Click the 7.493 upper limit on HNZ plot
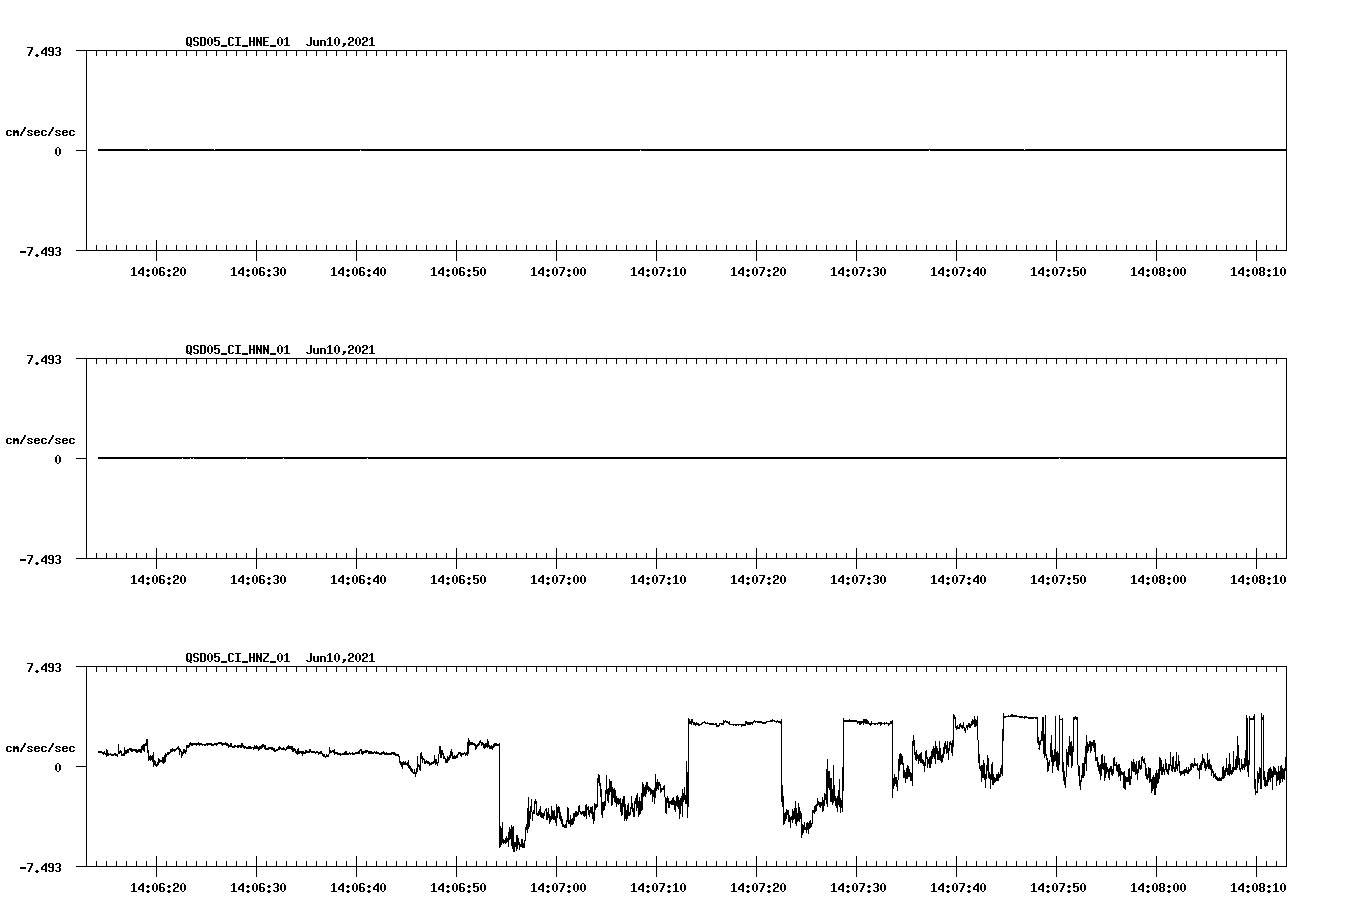Viewport: 1358px width, 924px height. tap(43, 667)
